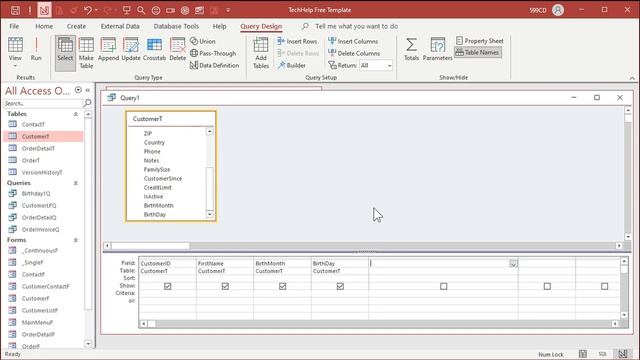
Task: Open the query Parameters dialog
Action: click(438, 49)
